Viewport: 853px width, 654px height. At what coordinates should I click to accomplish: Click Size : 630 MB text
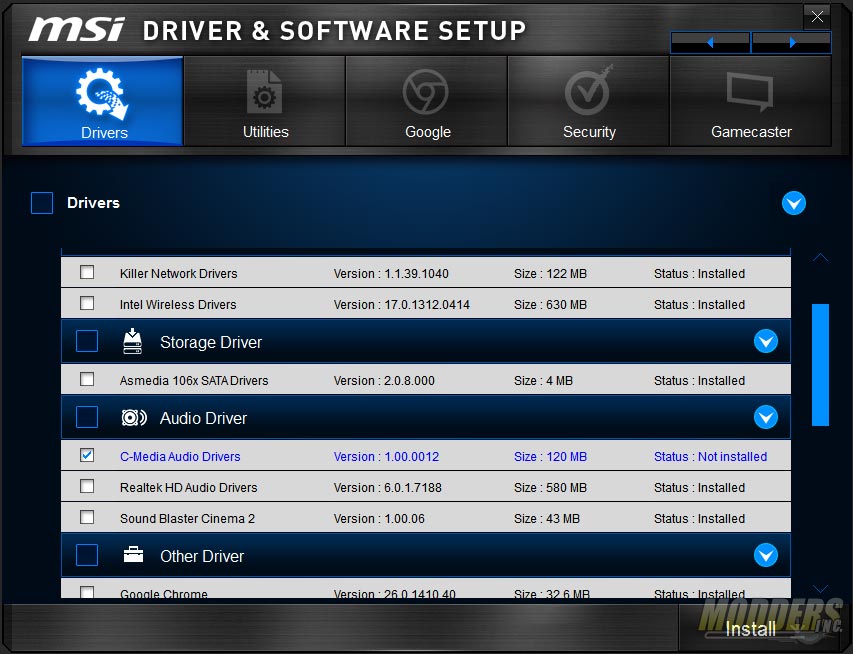click(551, 305)
